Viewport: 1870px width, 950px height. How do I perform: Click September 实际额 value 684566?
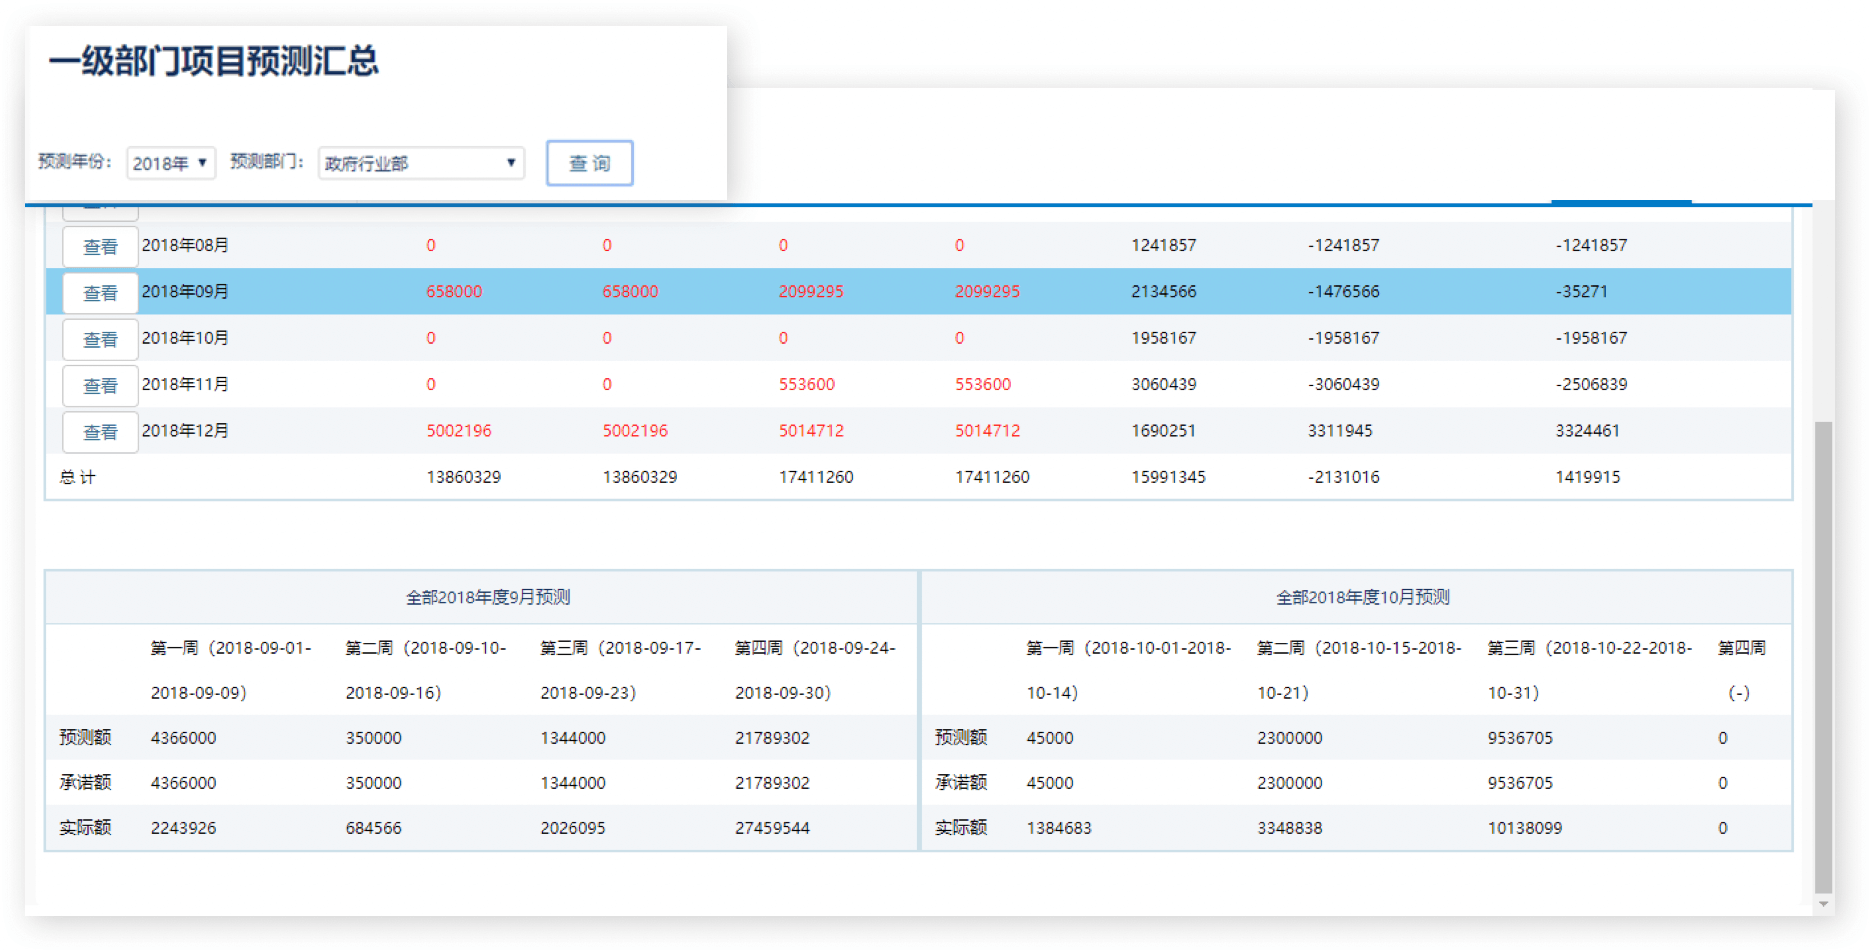373,828
